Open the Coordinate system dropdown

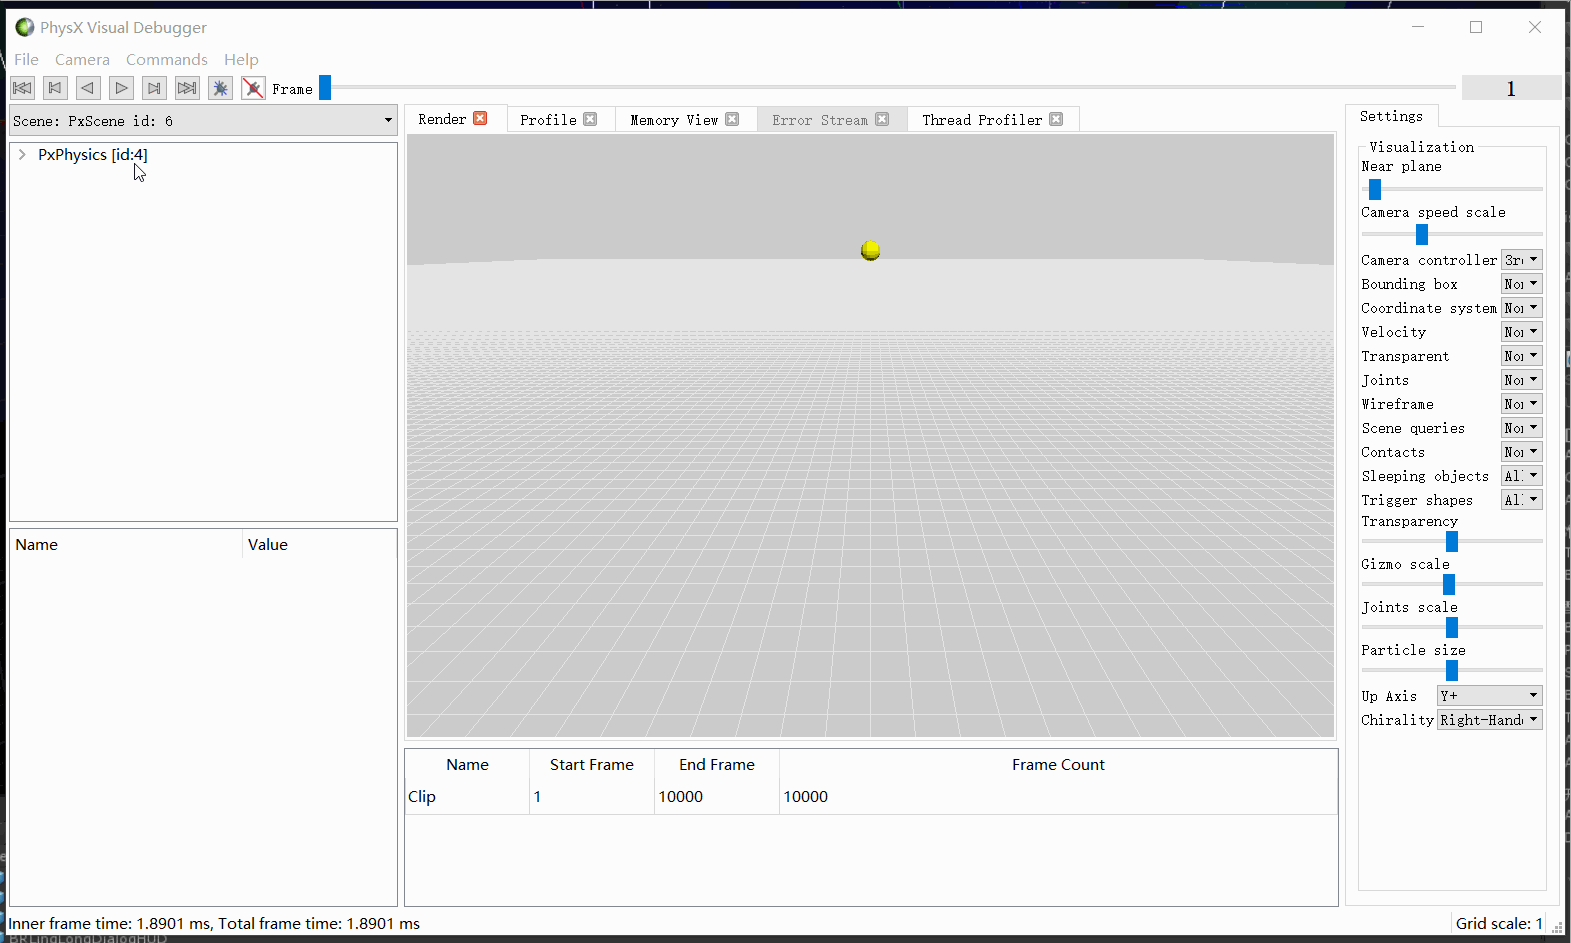click(1521, 308)
